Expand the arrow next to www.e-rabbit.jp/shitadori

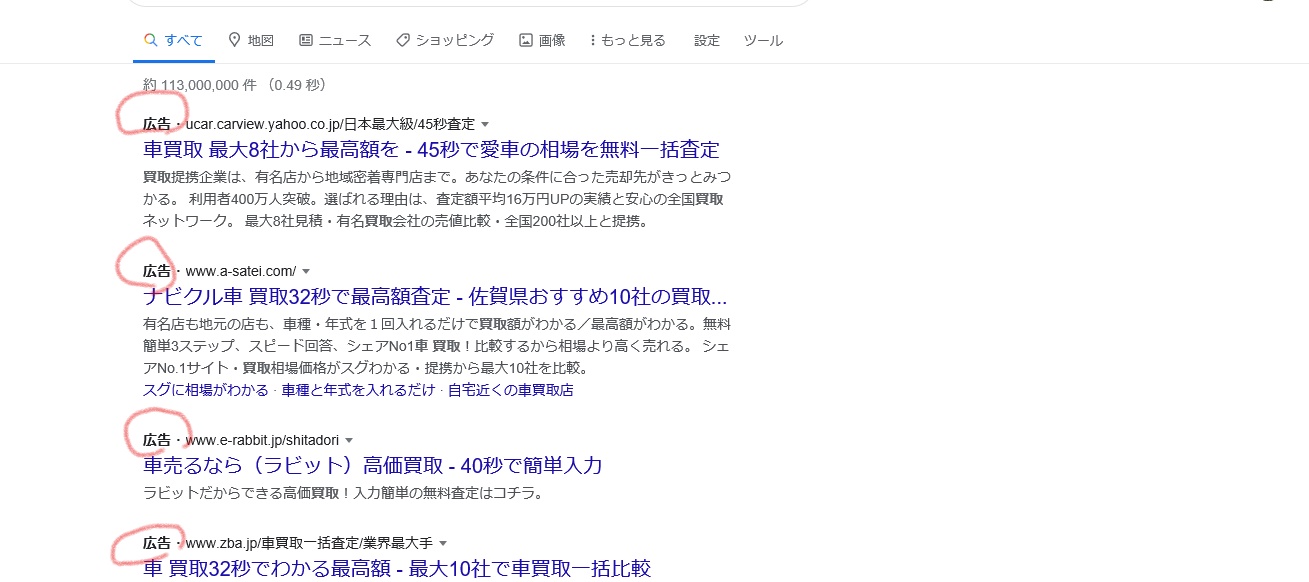click(x=349, y=440)
